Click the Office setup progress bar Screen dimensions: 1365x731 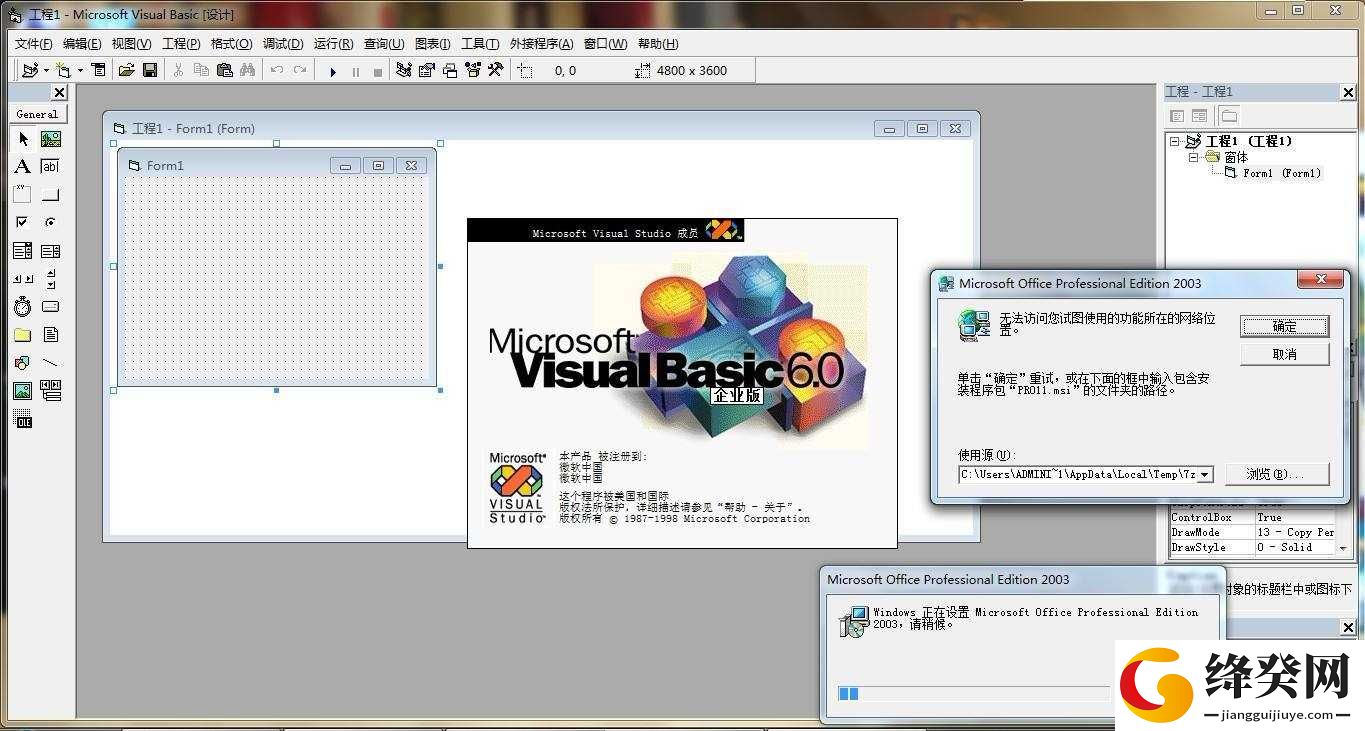coord(974,693)
